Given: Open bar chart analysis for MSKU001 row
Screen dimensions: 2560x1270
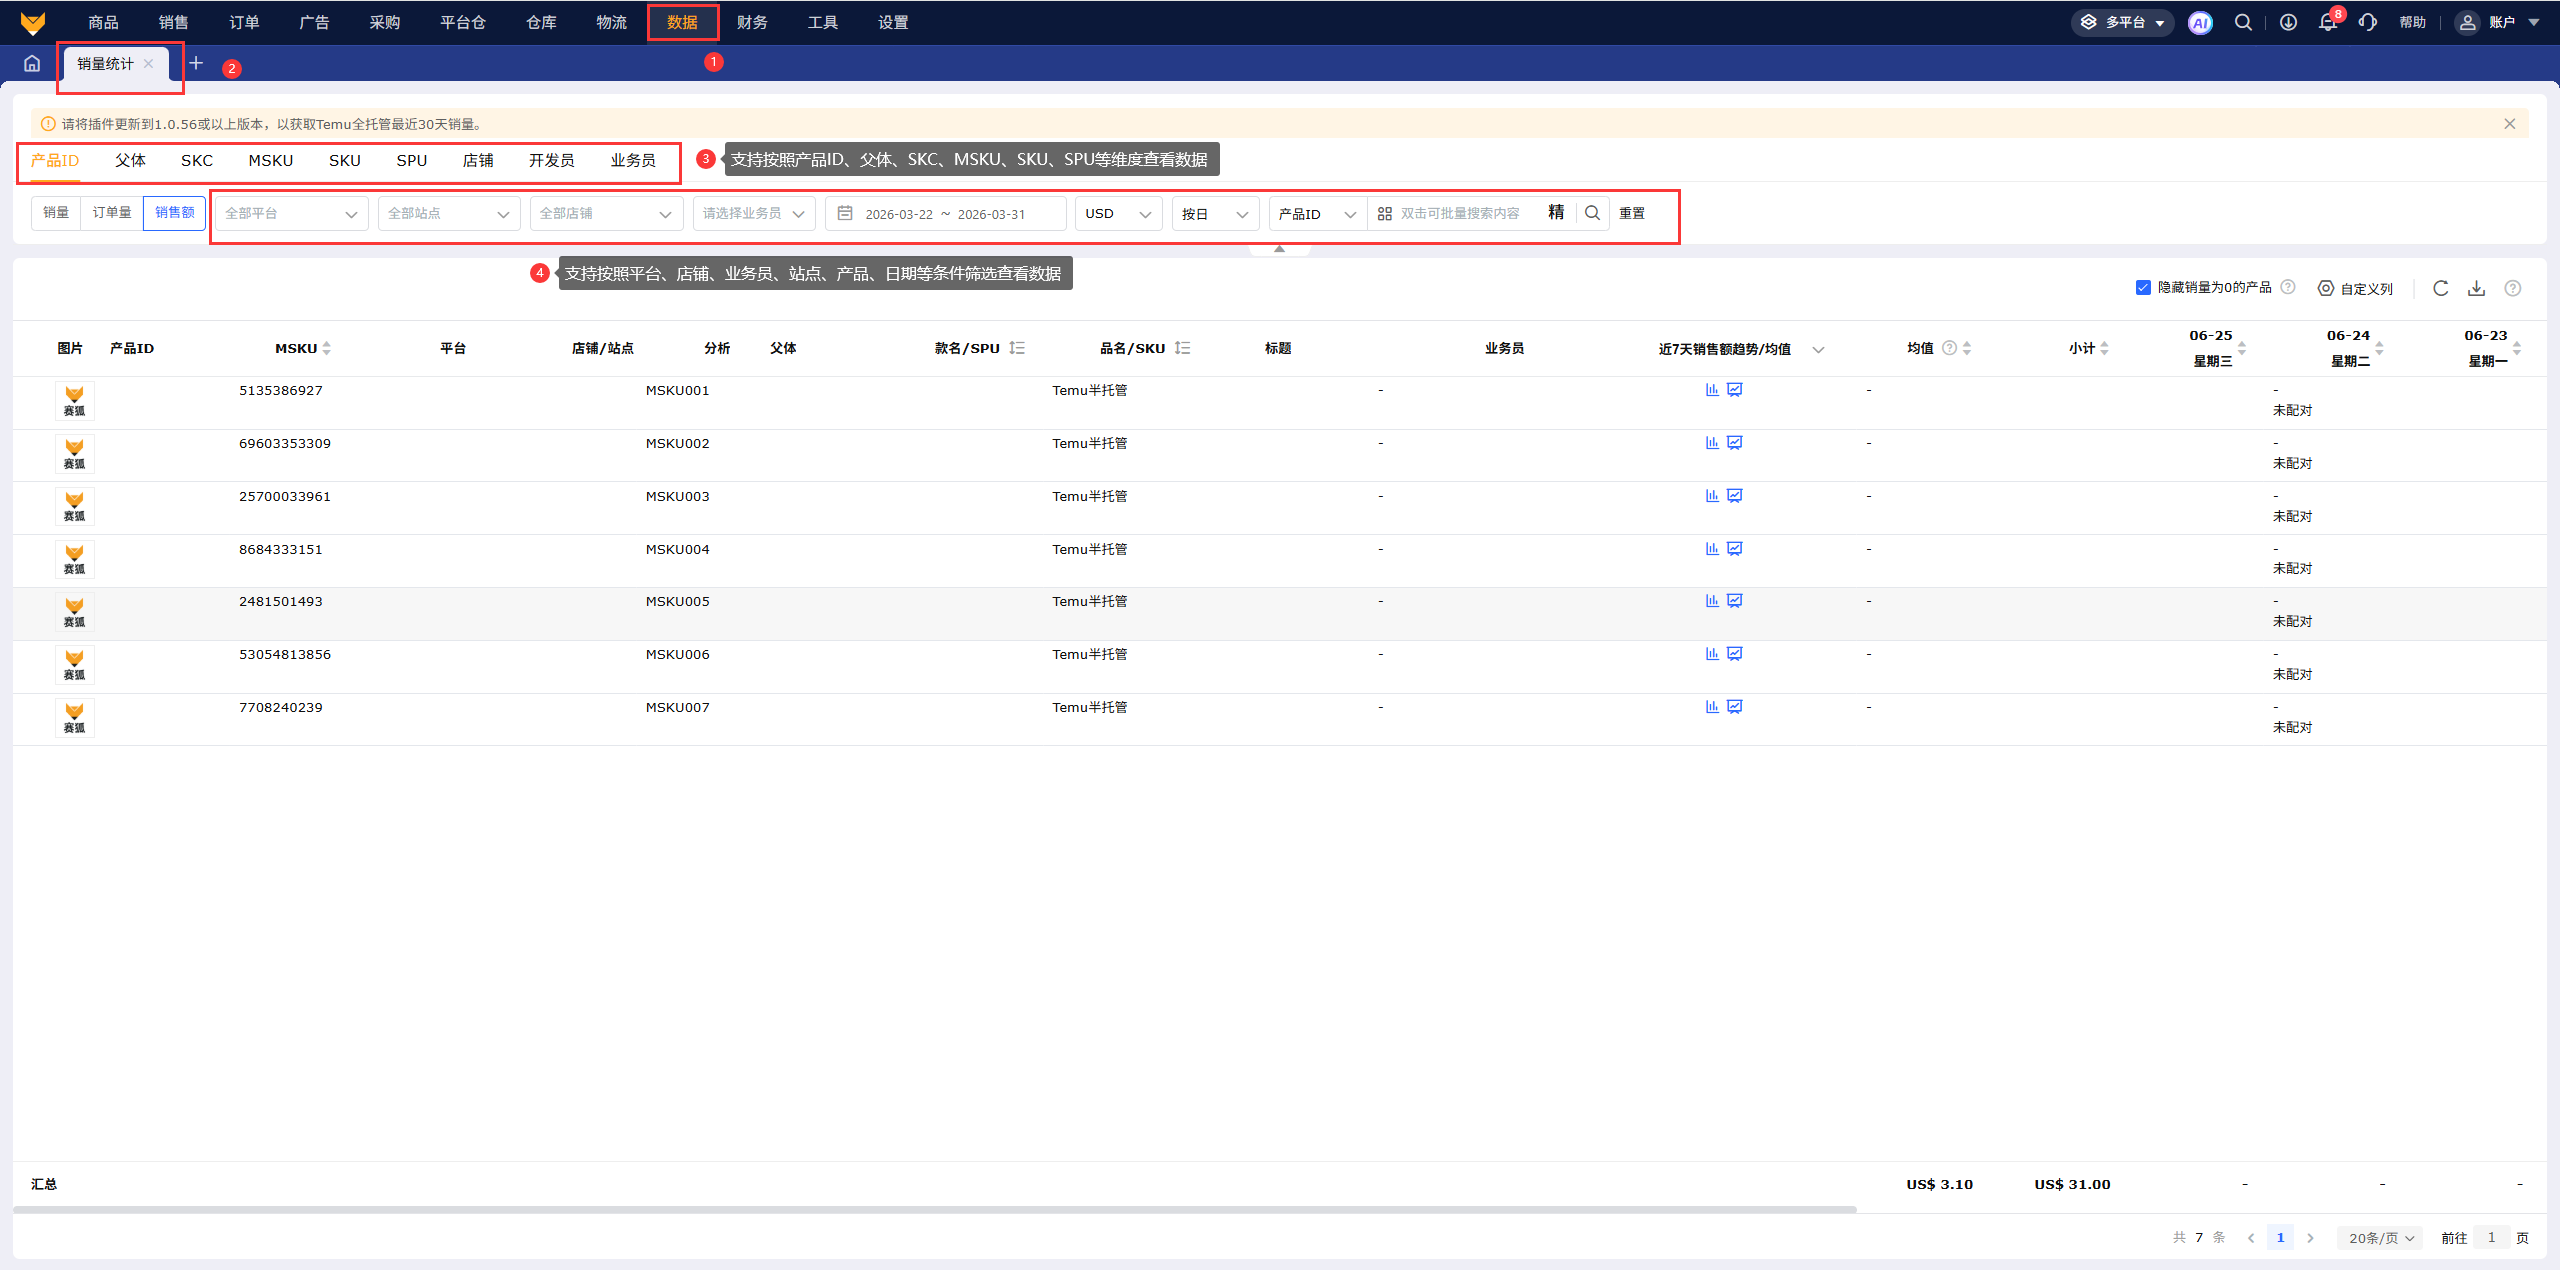Looking at the screenshot, I should coord(1712,390).
